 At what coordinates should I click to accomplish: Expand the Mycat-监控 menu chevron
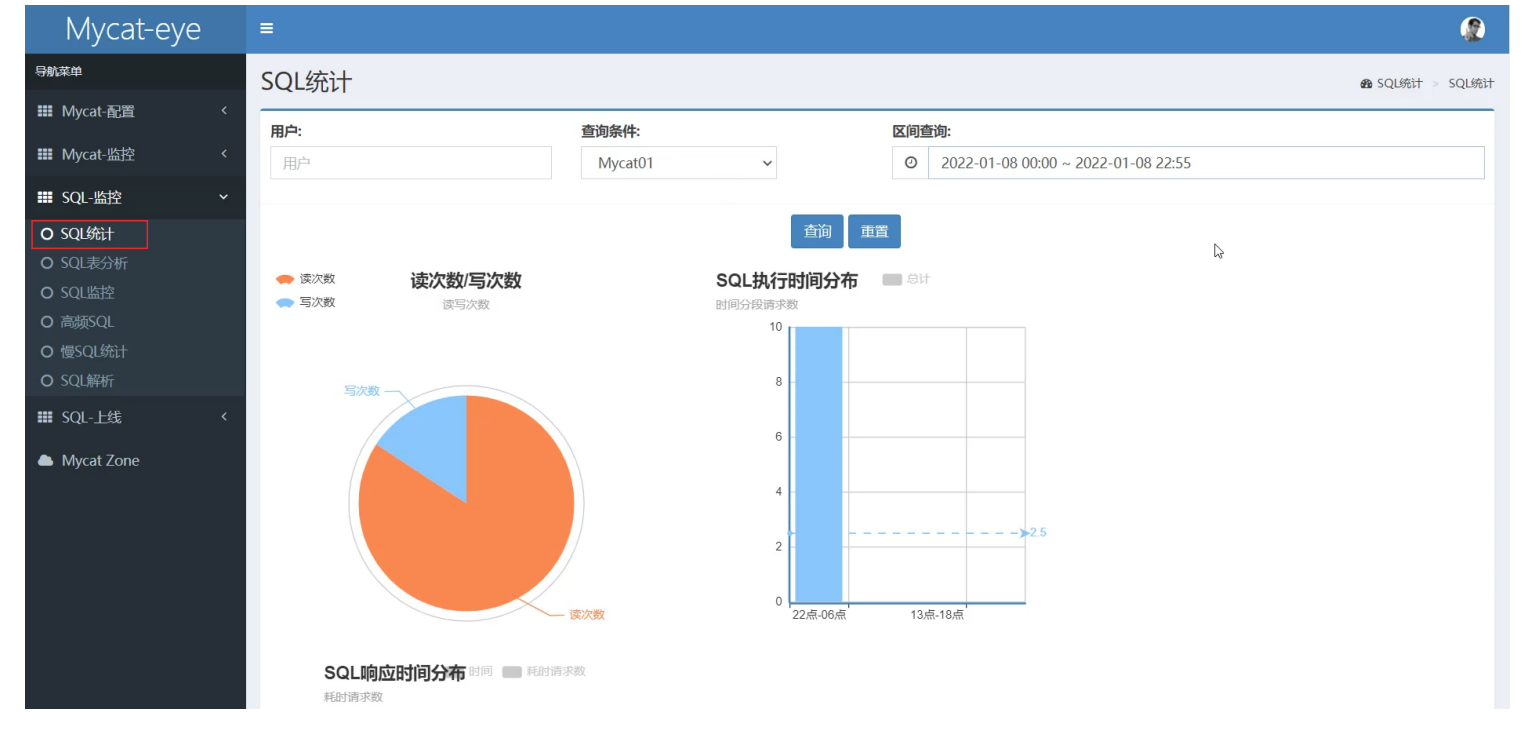[224, 153]
